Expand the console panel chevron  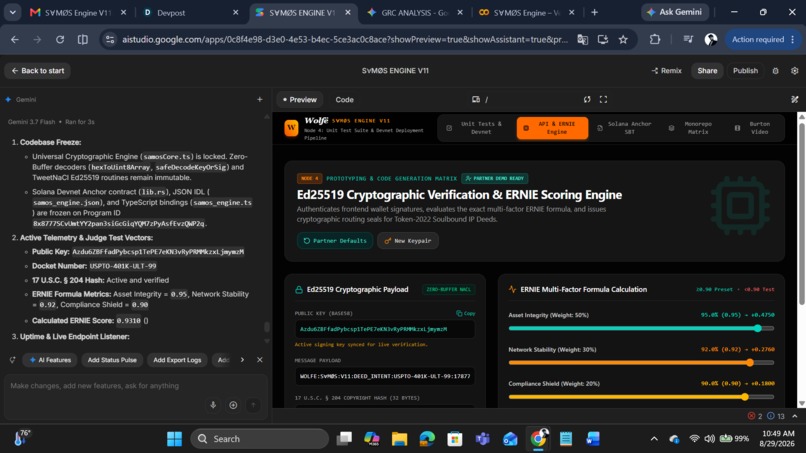pyautogui.click(x=795, y=416)
